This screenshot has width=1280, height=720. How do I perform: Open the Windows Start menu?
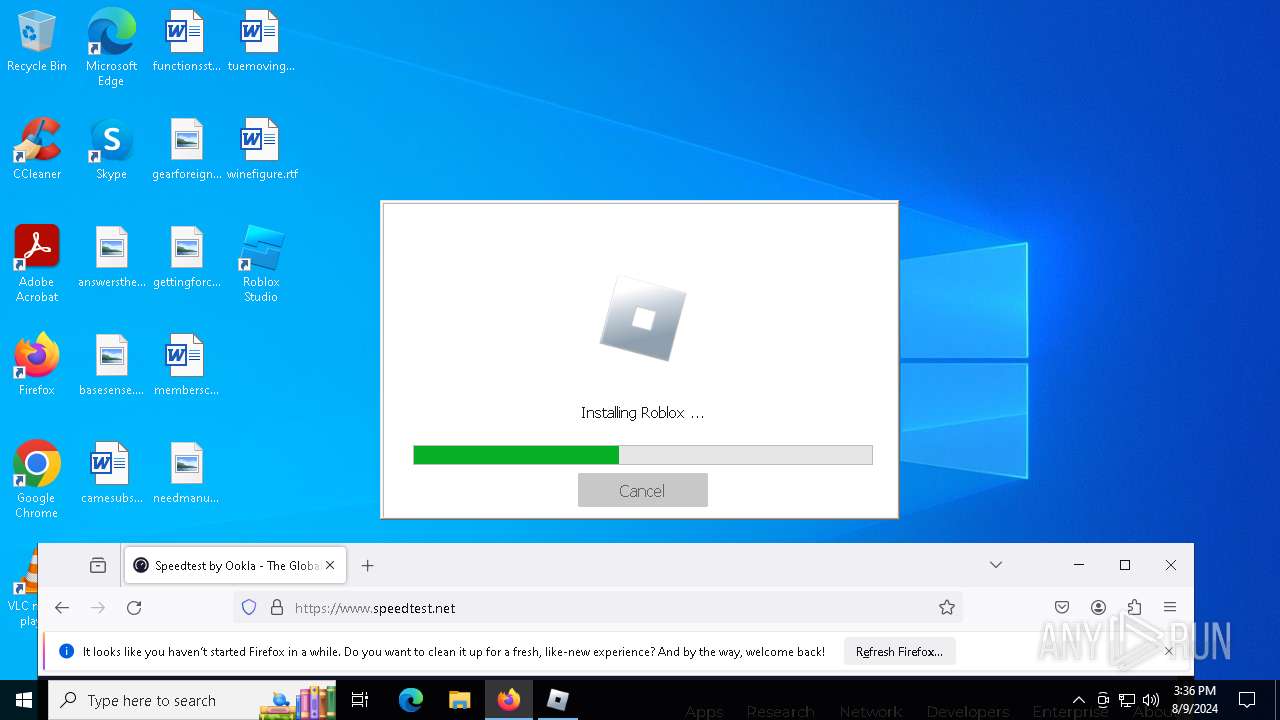pos(24,700)
